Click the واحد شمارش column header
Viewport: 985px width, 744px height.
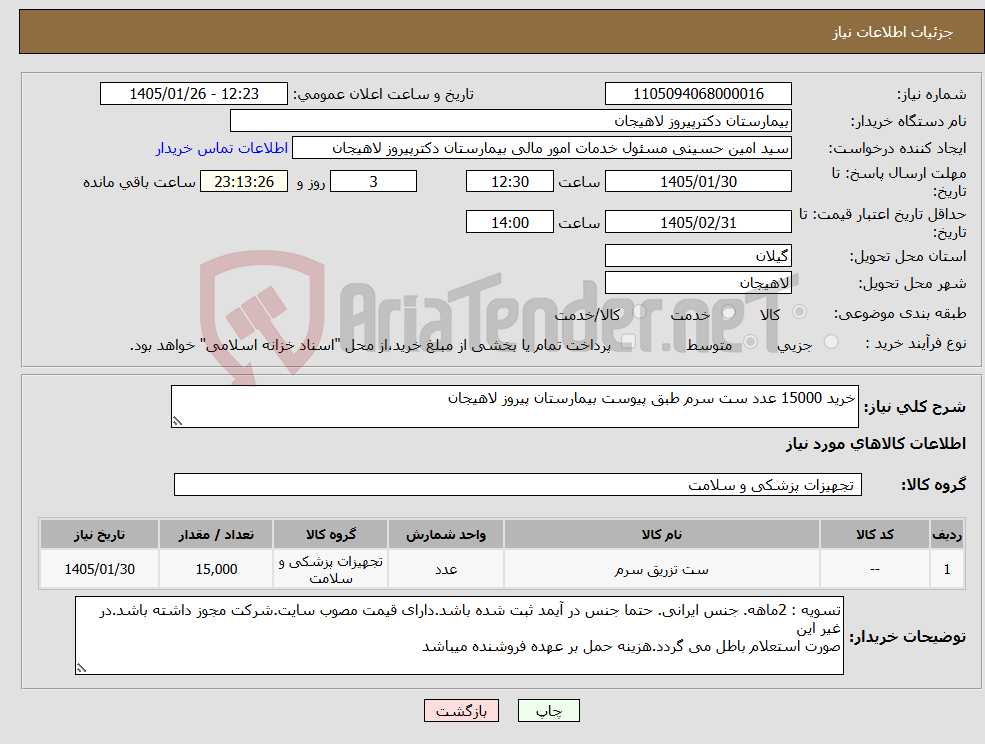446,534
